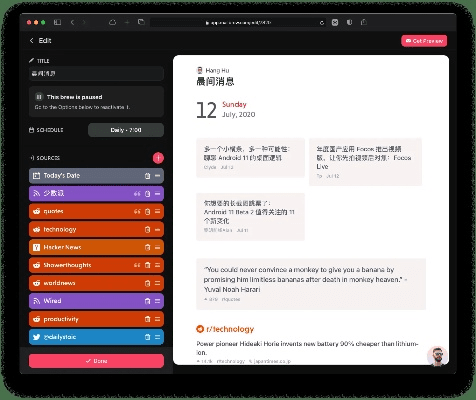Screen dimensions: 476x400
Task: Open the 少数派 source row
Action: point(96,194)
